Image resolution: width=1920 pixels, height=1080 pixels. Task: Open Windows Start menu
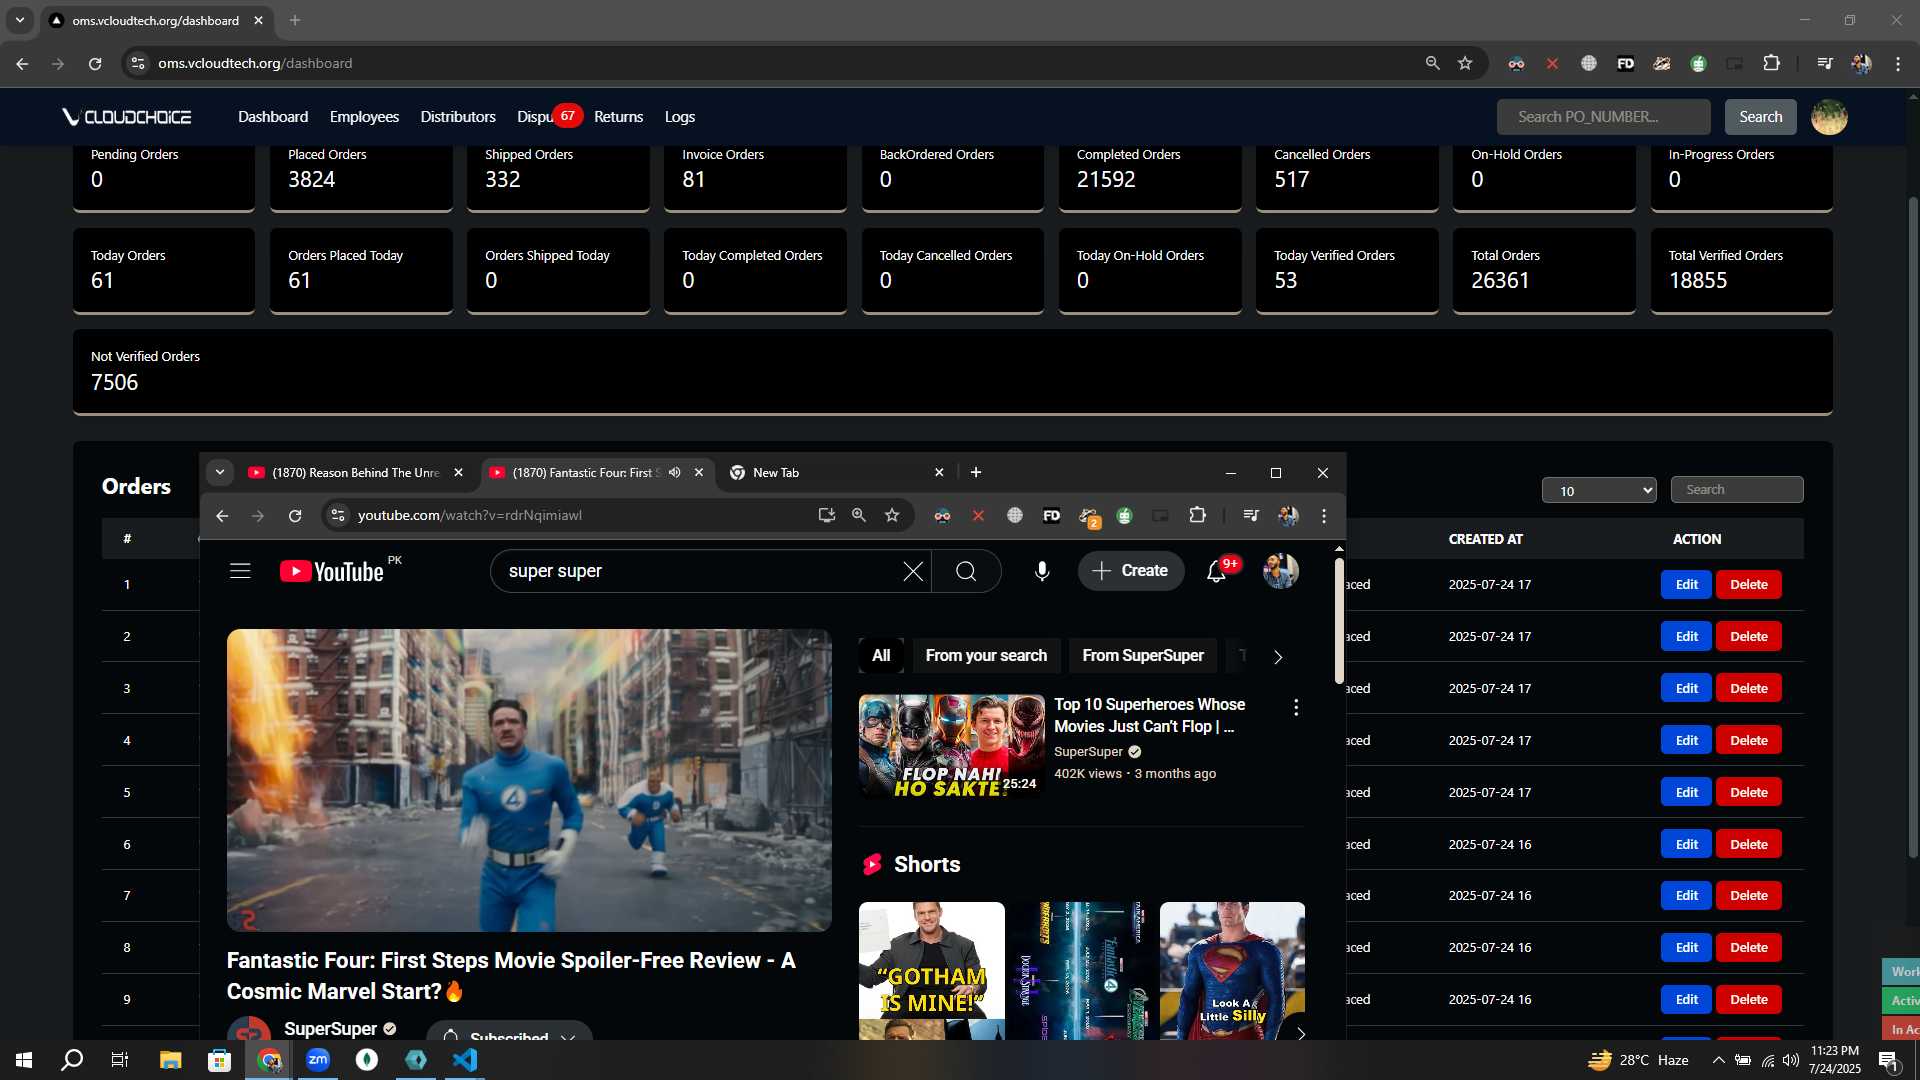[x=24, y=1060]
